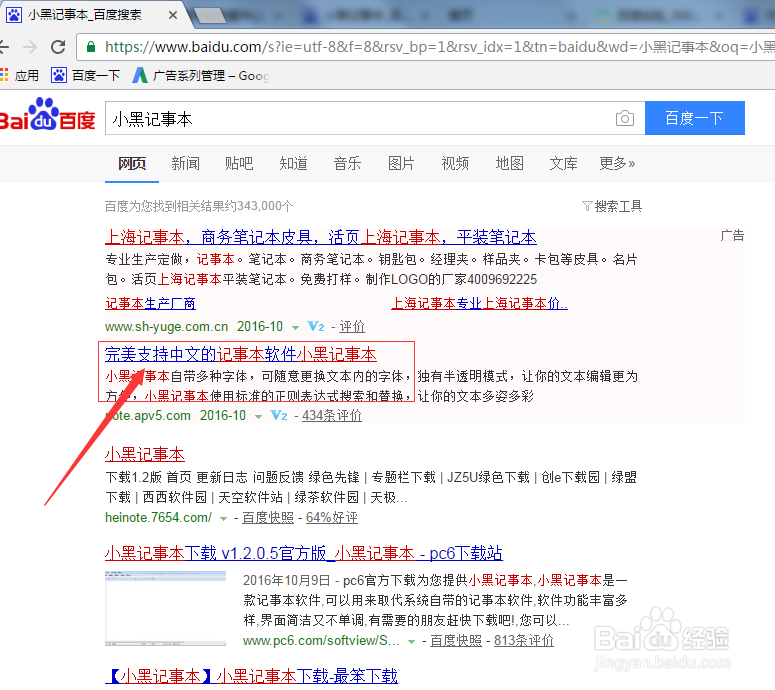This screenshot has width=775, height=690.
Task: Open 百度快照 for heinote.7654.com result
Action: (x=268, y=518)
